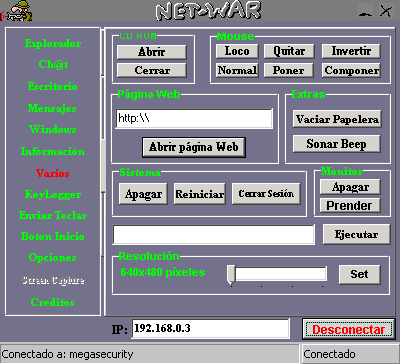Click the IP address field
400x364 pixels.
tap(210, 329)
